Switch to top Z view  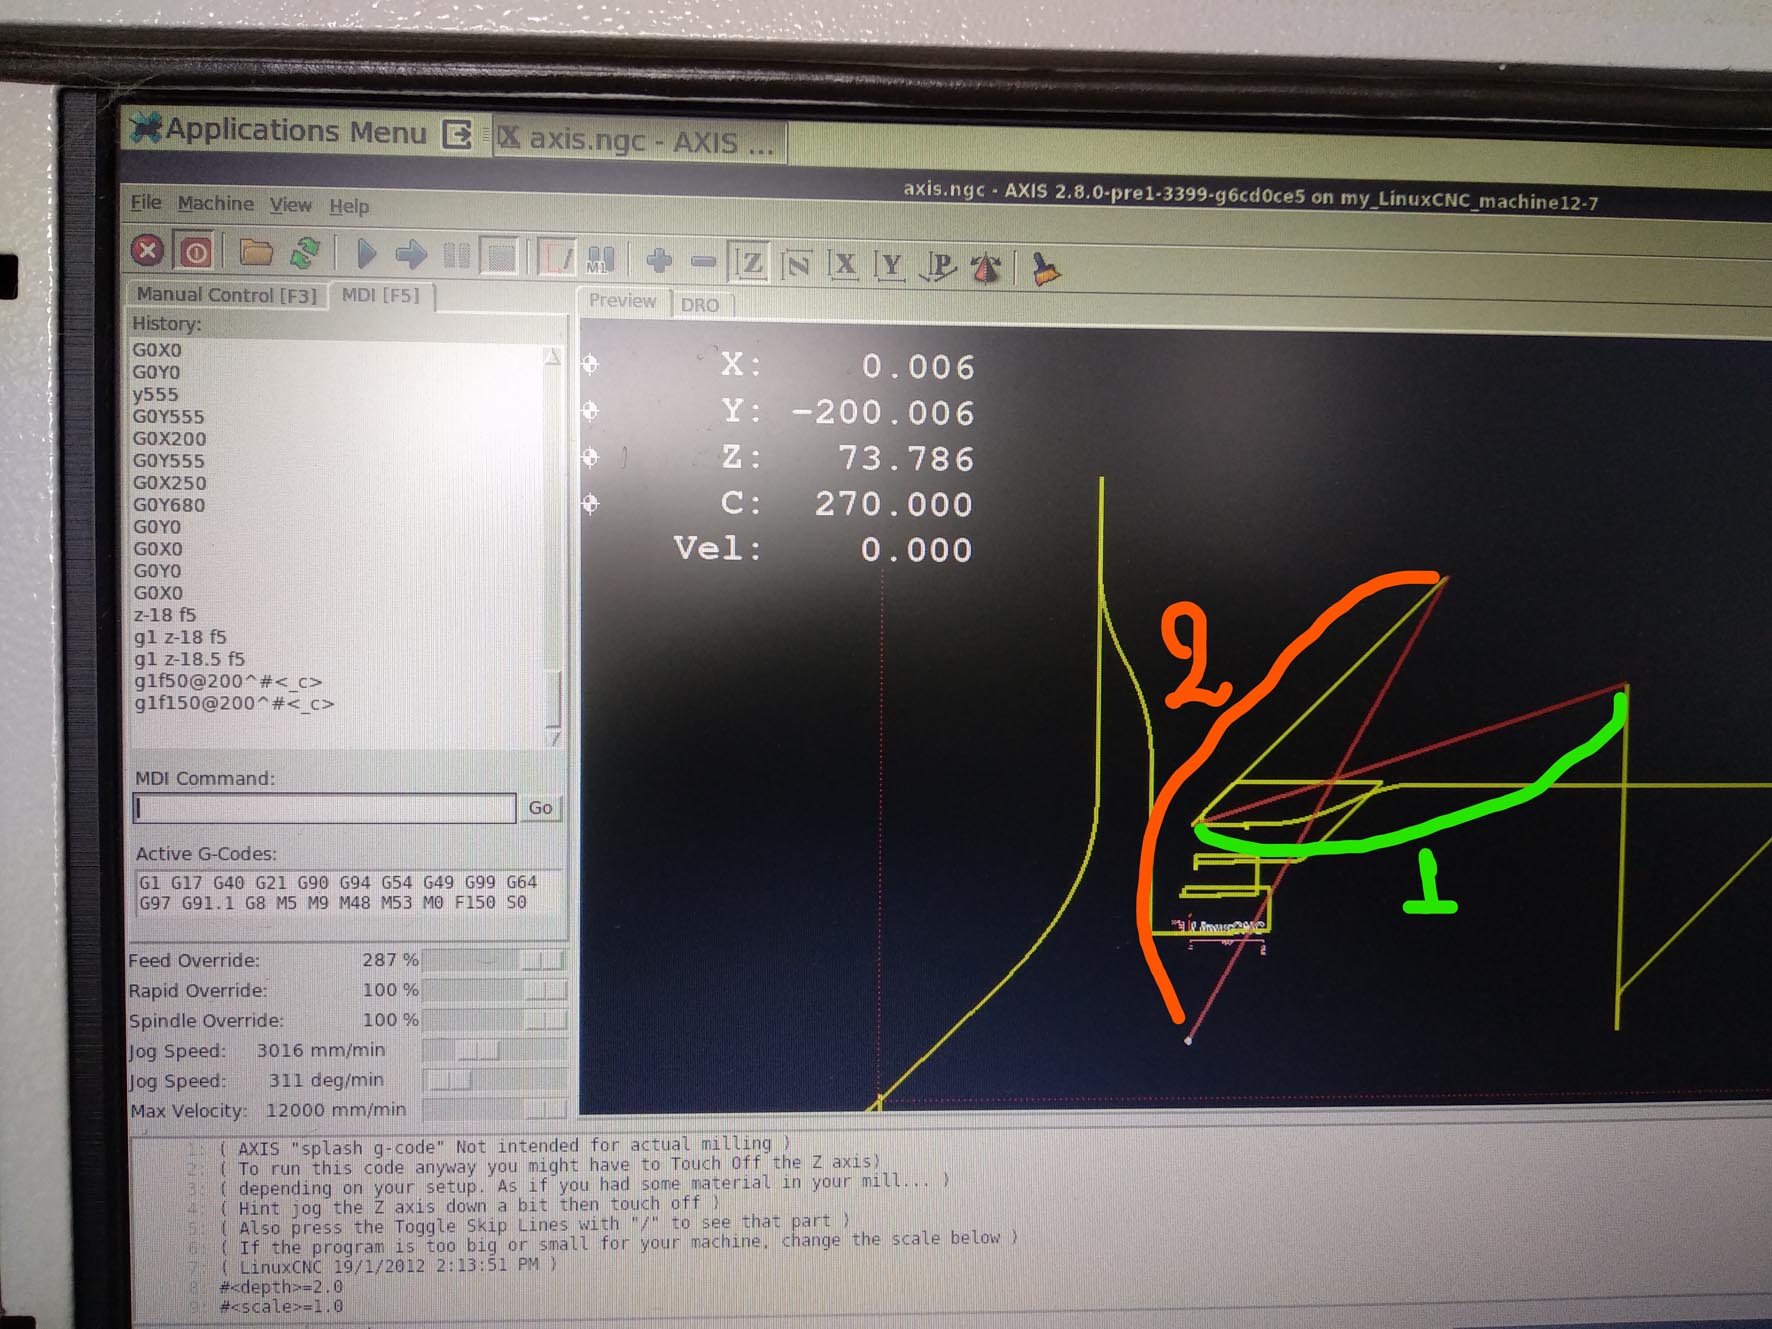[750, 263]
